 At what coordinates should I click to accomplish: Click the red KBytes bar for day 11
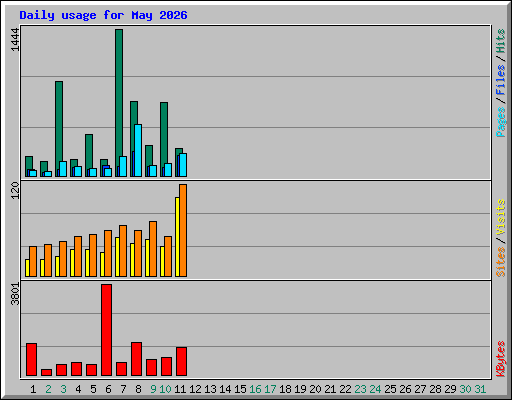181,361
